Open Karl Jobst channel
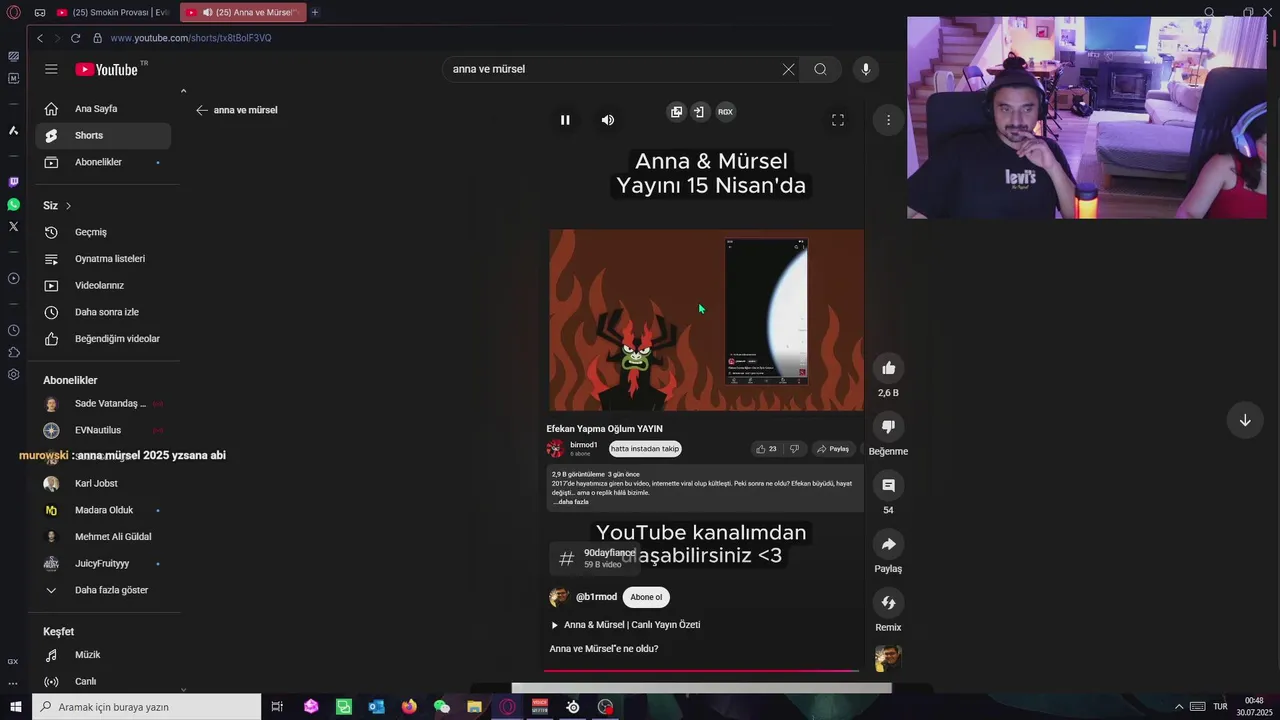The width and height of the screenshot is (1280, 720). (103, 484)
